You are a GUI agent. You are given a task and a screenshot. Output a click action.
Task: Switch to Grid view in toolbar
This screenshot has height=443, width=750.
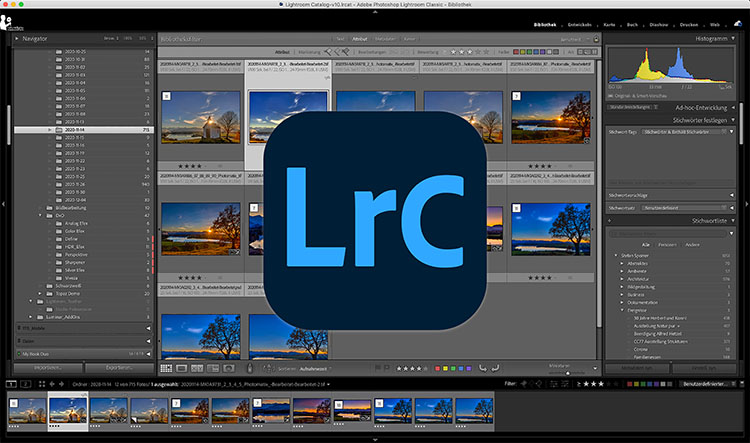tap(166, 368)
